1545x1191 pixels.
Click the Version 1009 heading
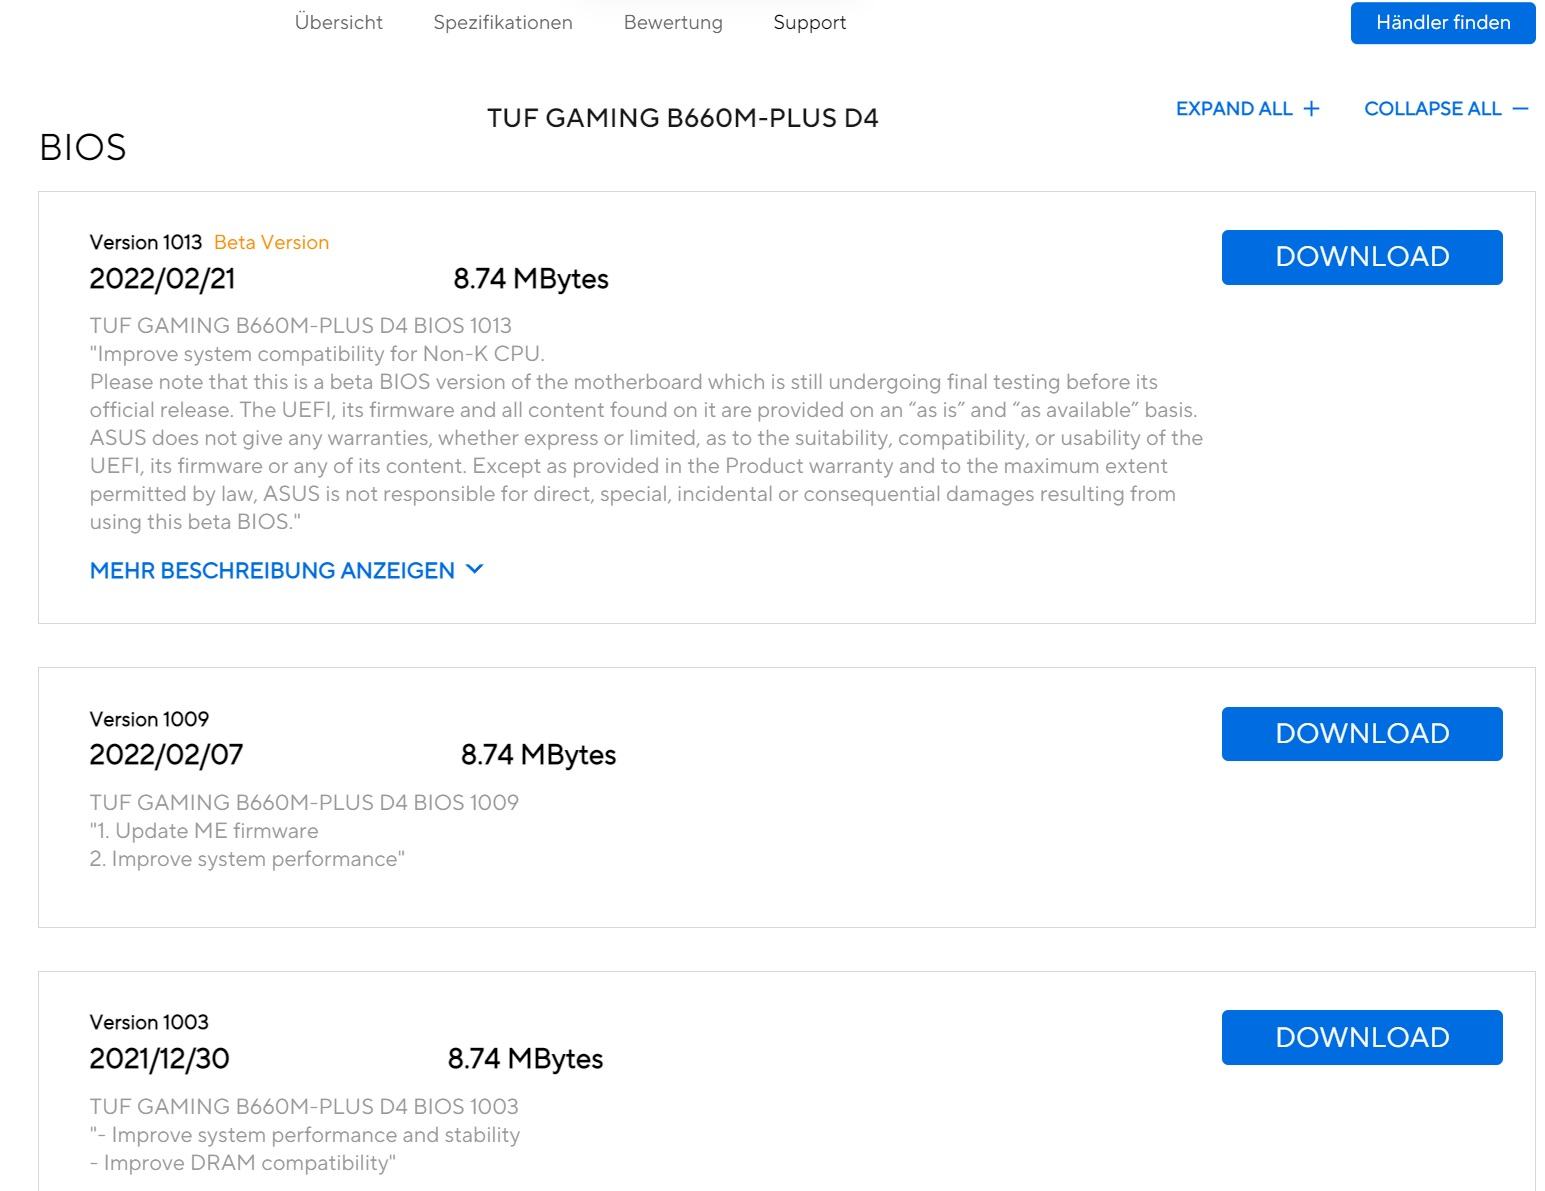point(149,719)
